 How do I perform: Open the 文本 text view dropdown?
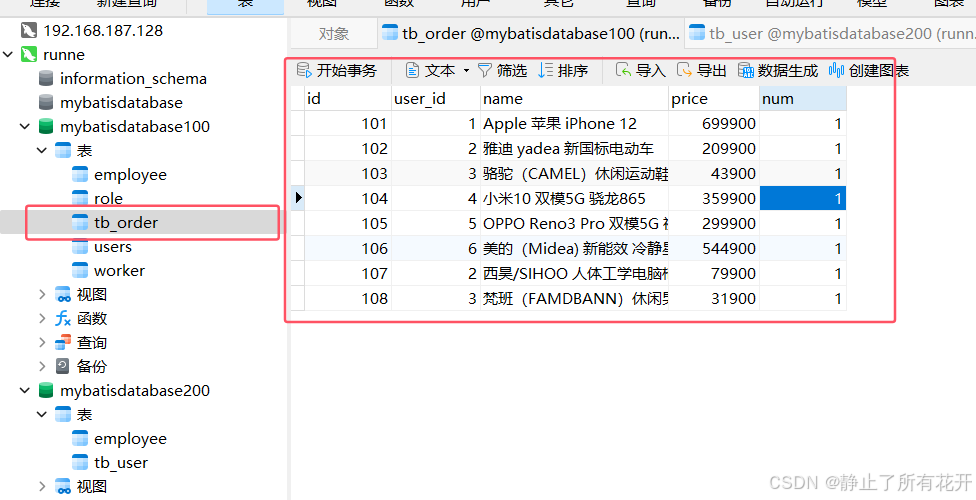[437, 70]
